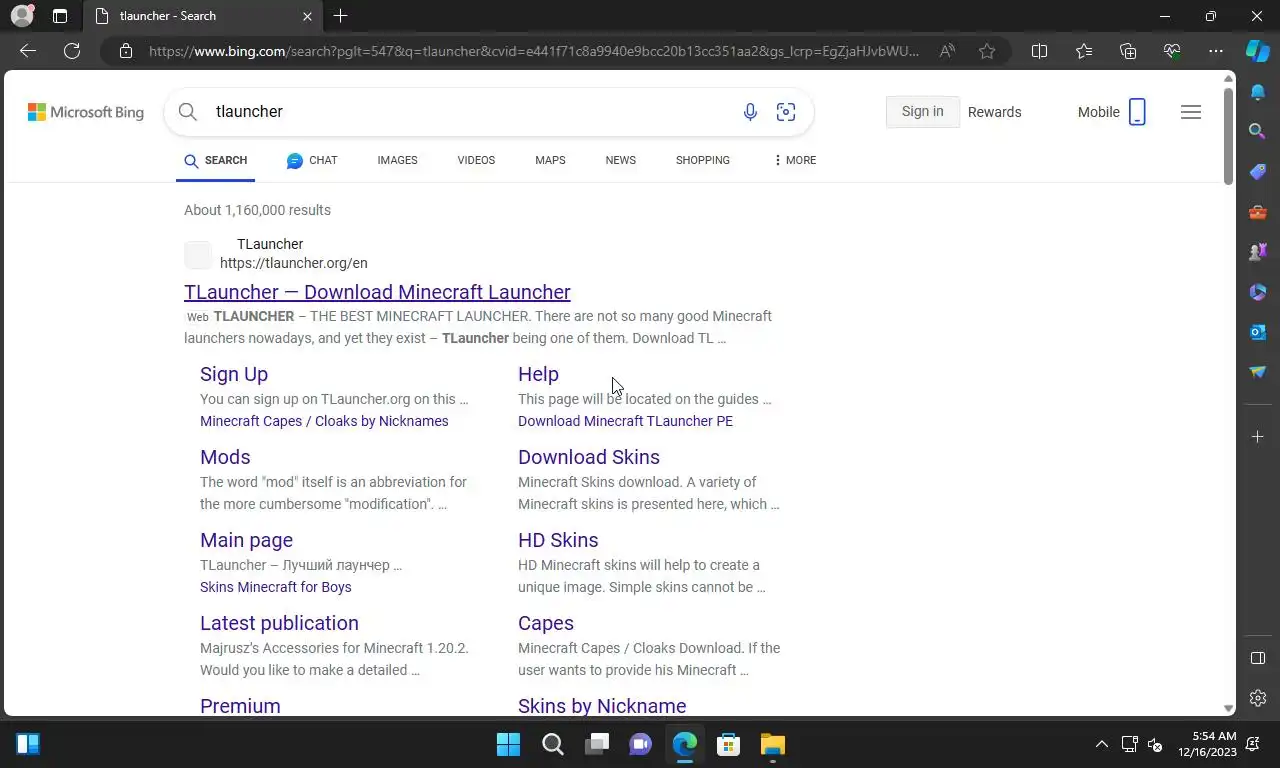
Task: Open sidebar Outlook icon
Action: pyautogui.click(x=1258, y=332)
